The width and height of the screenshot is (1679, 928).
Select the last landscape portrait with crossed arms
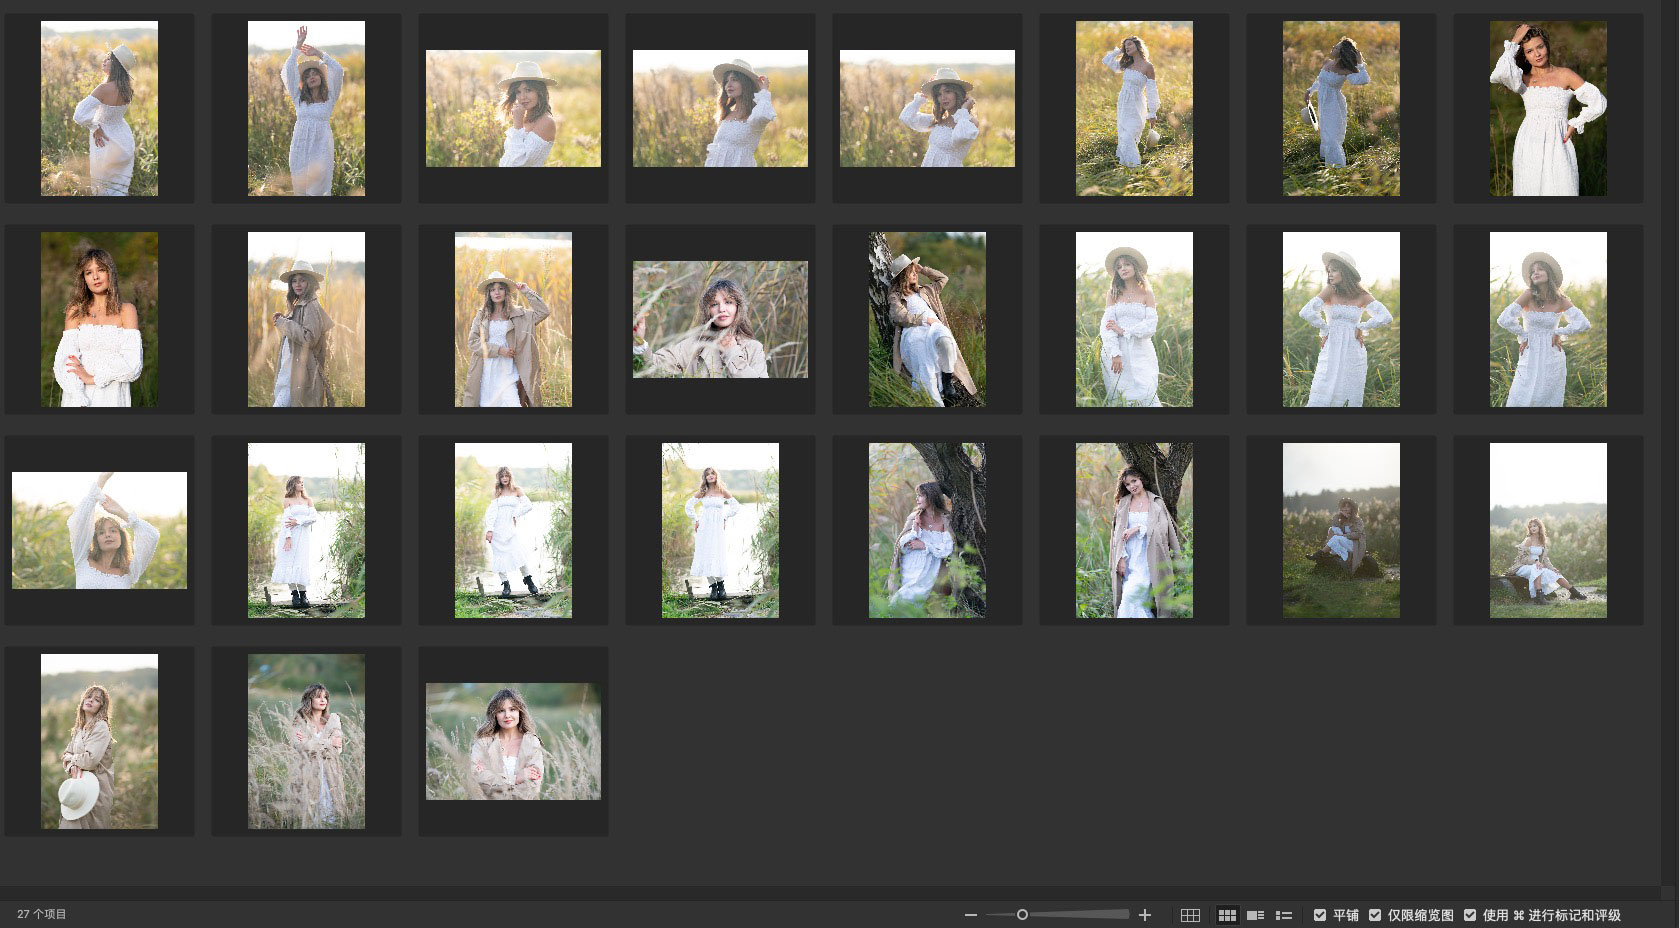tap(513, 741)
